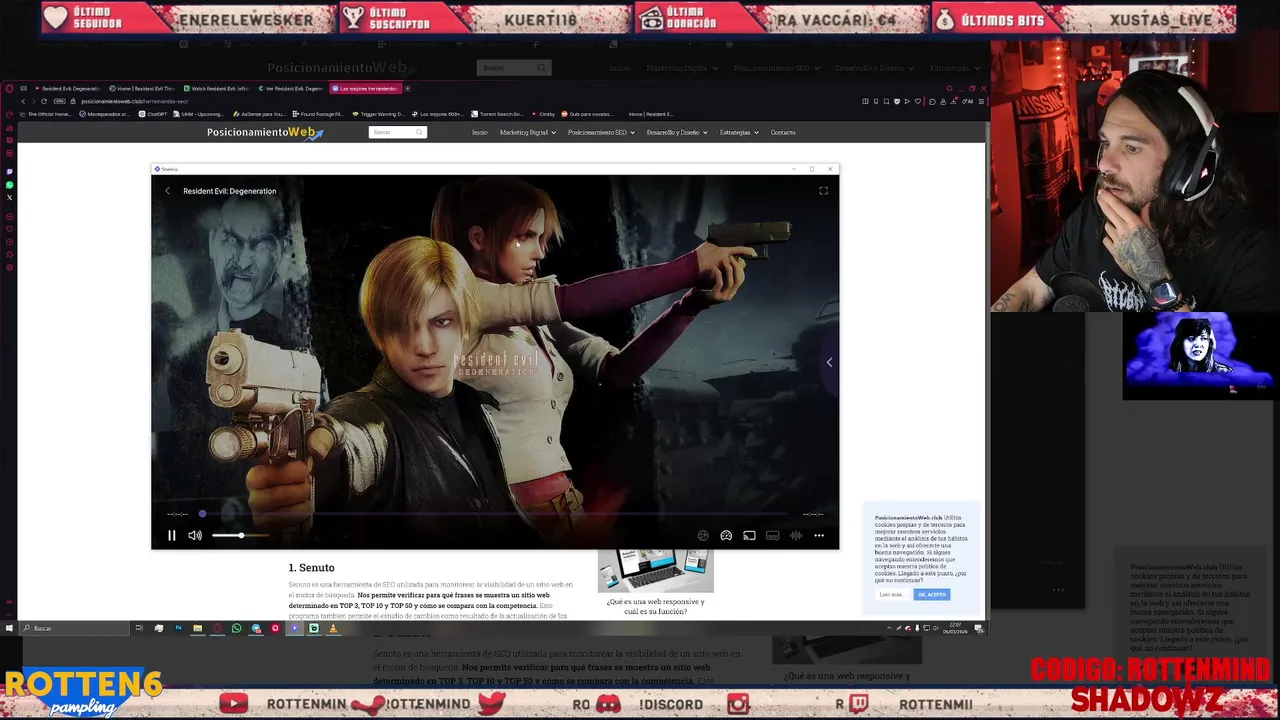Expand Posicionamiento SEO dropdown menu
This screenshot has height=720, width=1280.
(x=601, y=132)
